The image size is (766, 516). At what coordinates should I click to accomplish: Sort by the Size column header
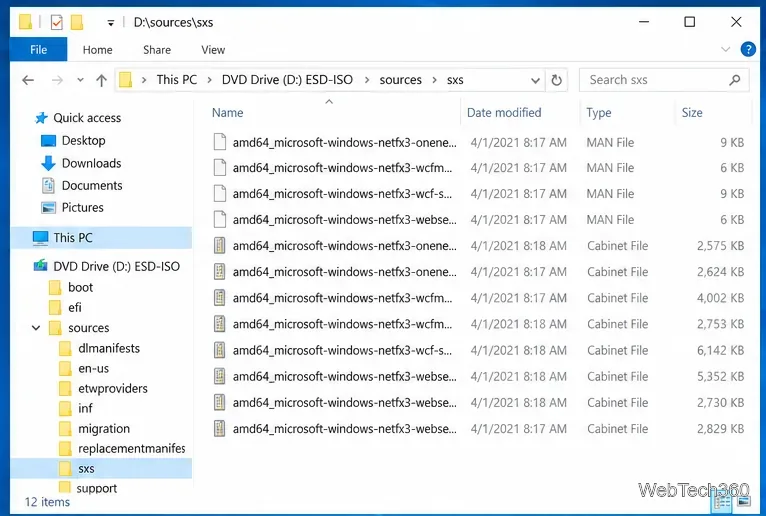point(692,113)
